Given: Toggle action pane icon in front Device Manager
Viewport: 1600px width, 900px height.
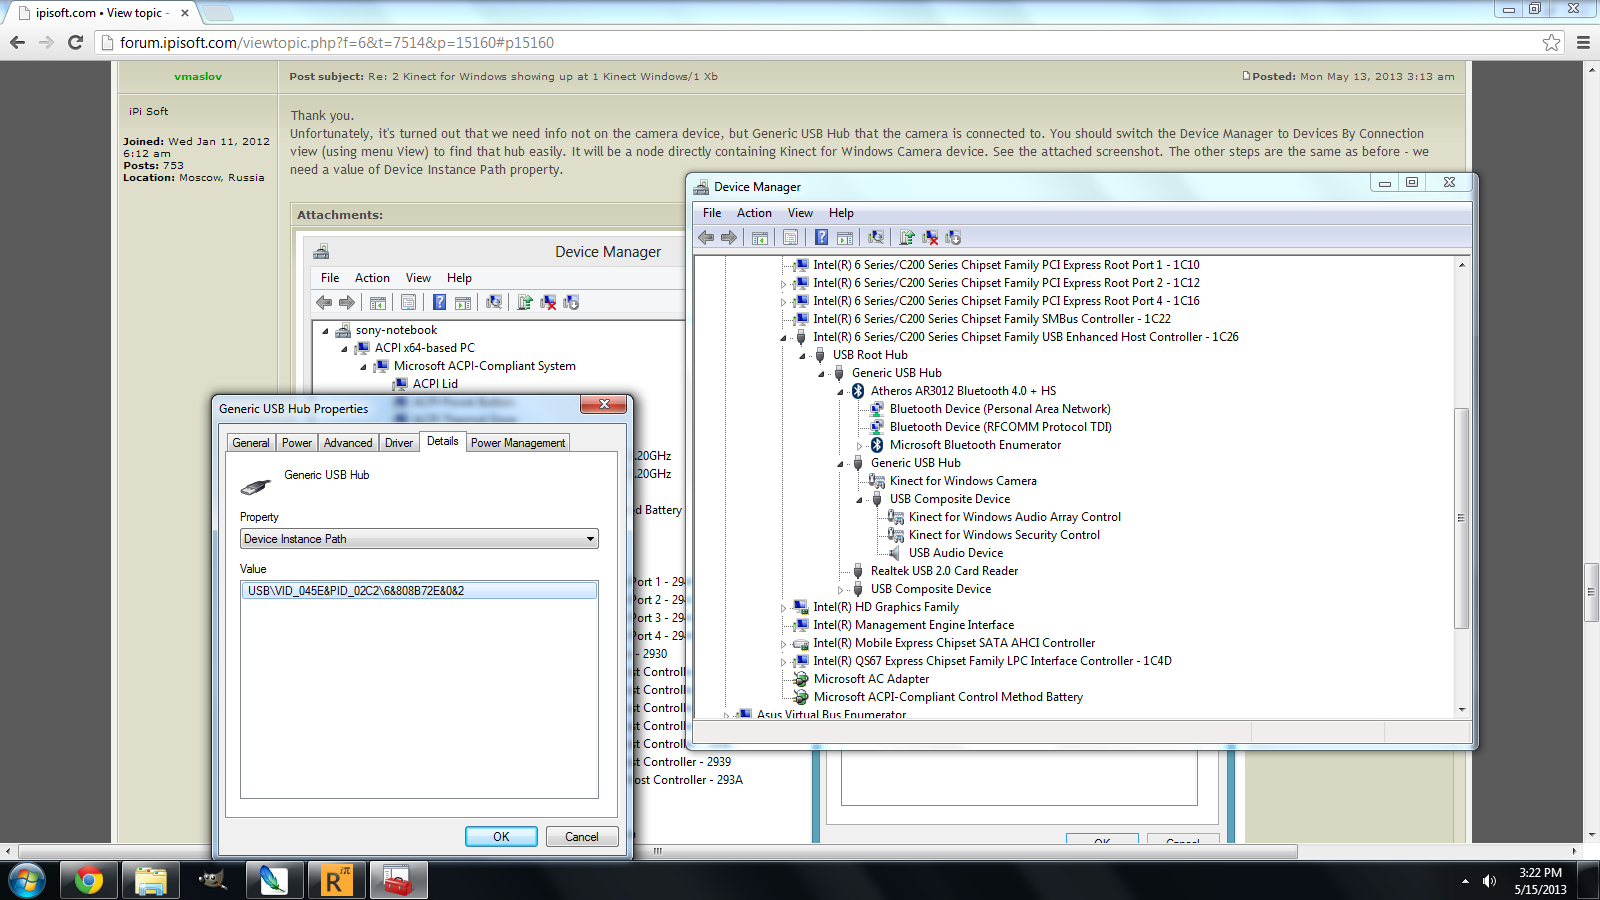Looking at the screenshot, I should click(x=845, y=237).
